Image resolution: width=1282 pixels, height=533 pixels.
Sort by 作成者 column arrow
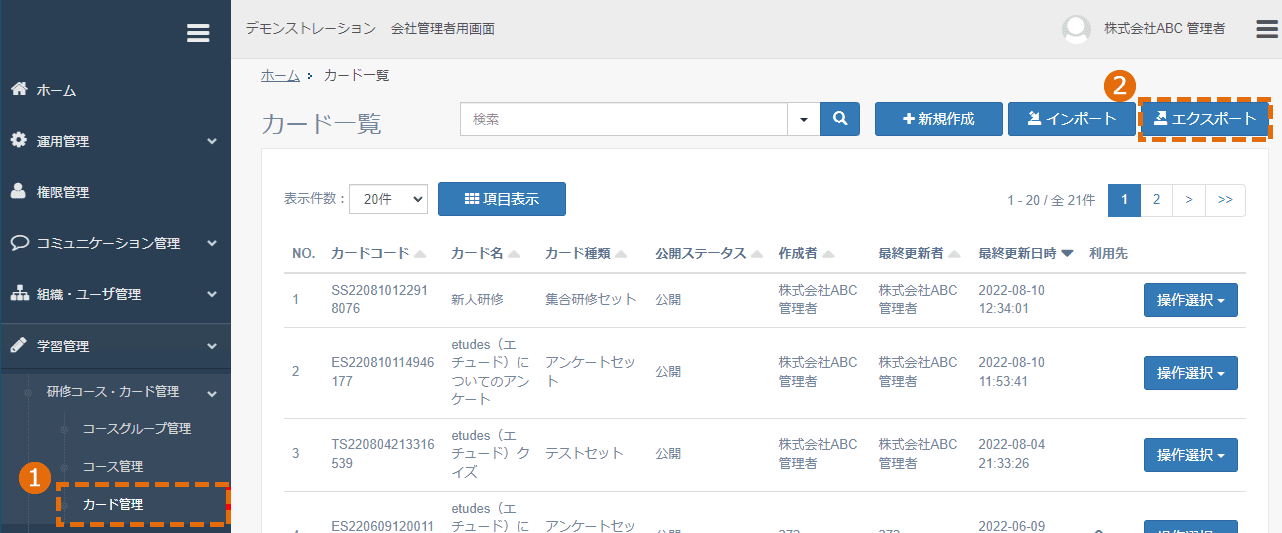tap(829, 254)
